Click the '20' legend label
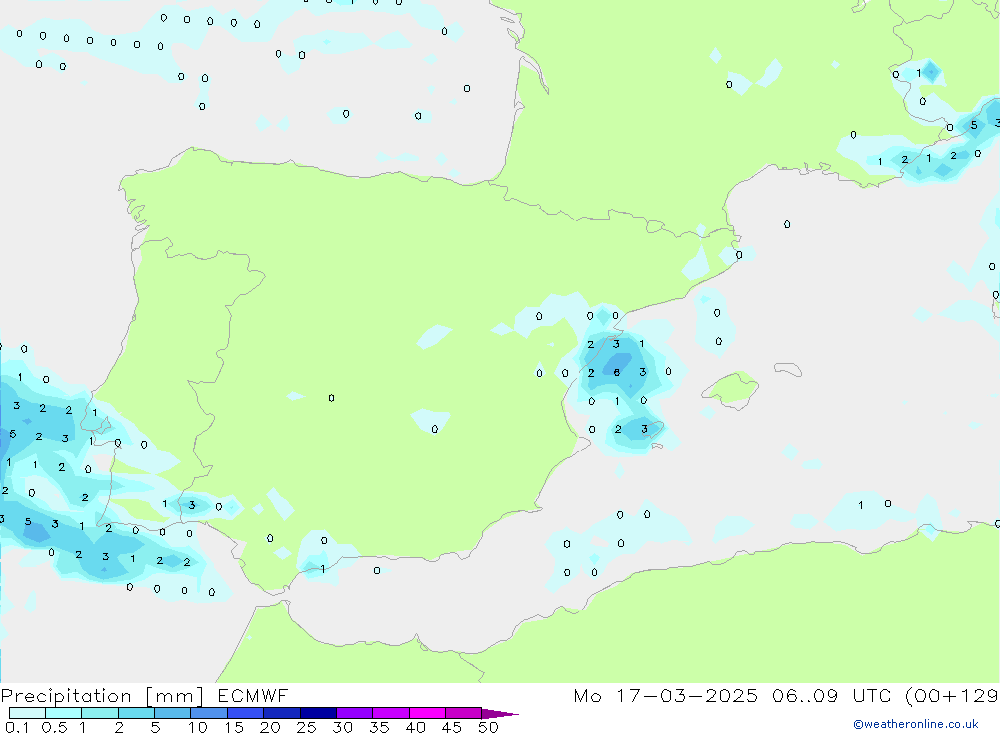 point(270,727)
